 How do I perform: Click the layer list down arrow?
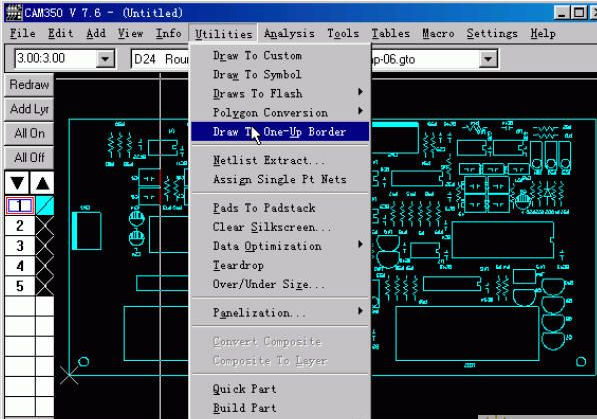pyautogui.click(x=17, y=183)
